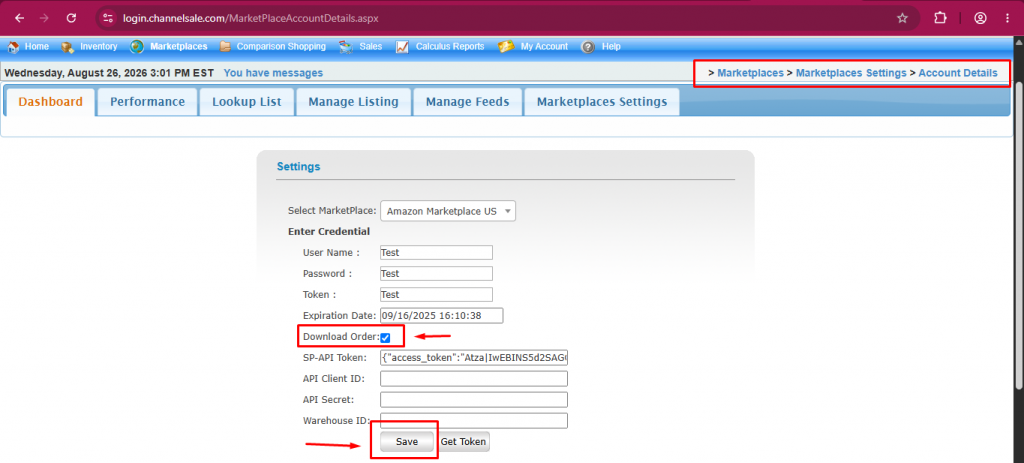Click the Help question mark icon
This screenshot has width=1024, height=463.
588,47
